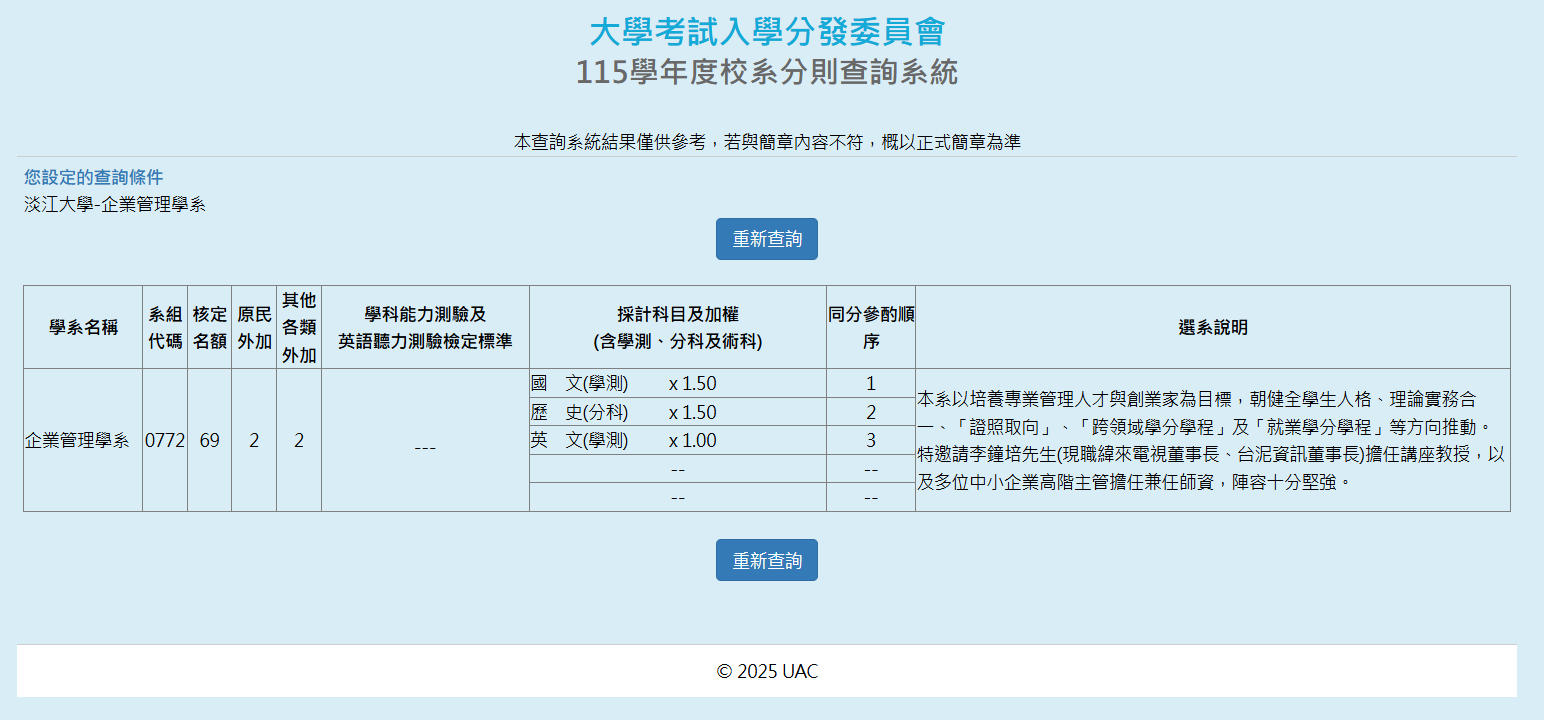Select the department code 0772 cell
1544x720 pixels.
pos(165,441)
